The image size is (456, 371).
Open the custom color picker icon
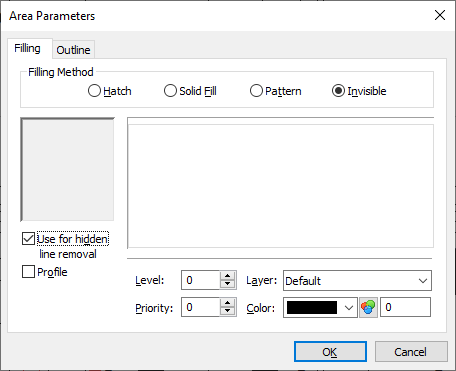coord(368,307)
